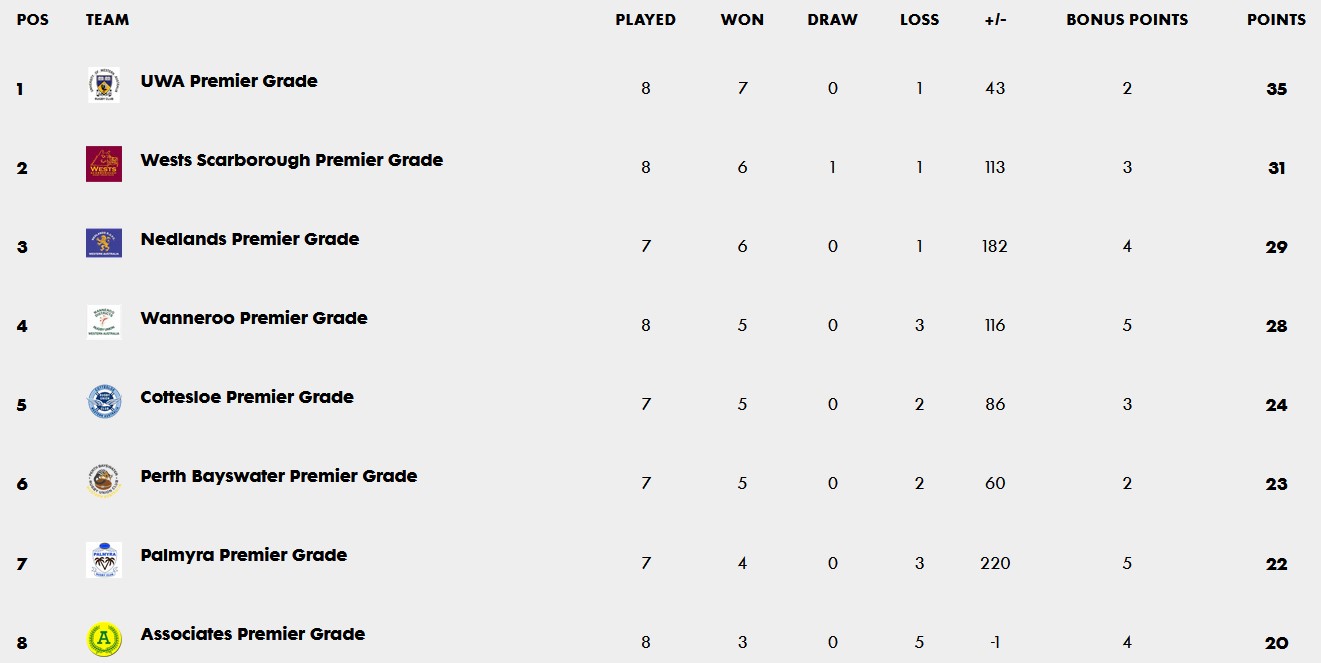The height and width of the screenshot is (663, 1321).
Task: Click the Wanneroo club logo
Action: coord(104,322)
